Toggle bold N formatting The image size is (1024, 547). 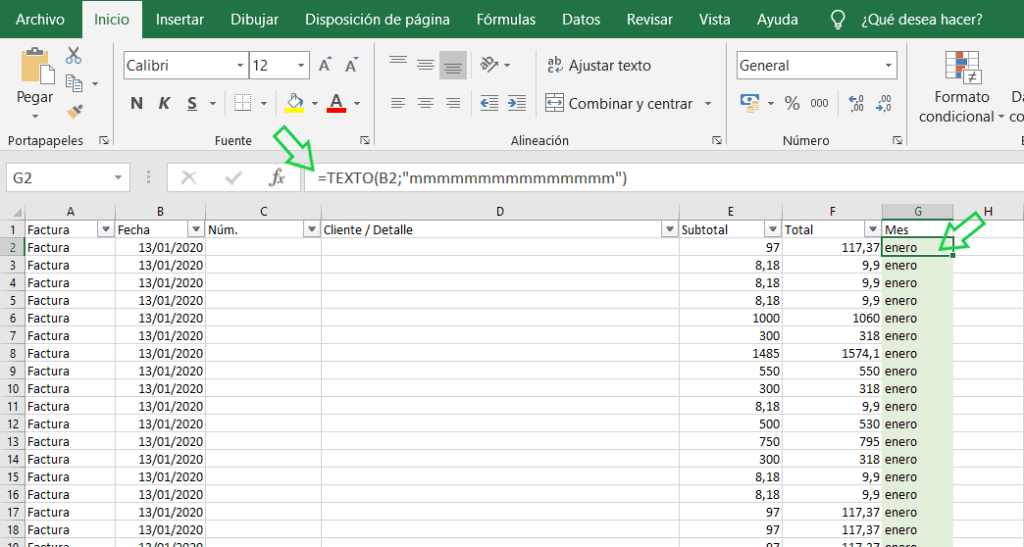point(136,103)
